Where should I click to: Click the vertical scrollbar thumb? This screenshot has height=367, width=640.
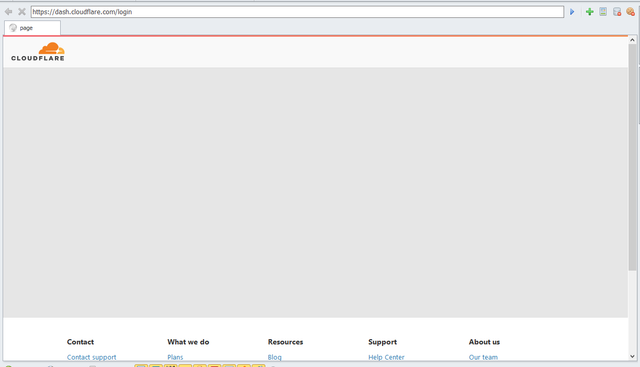coord(632,157)
